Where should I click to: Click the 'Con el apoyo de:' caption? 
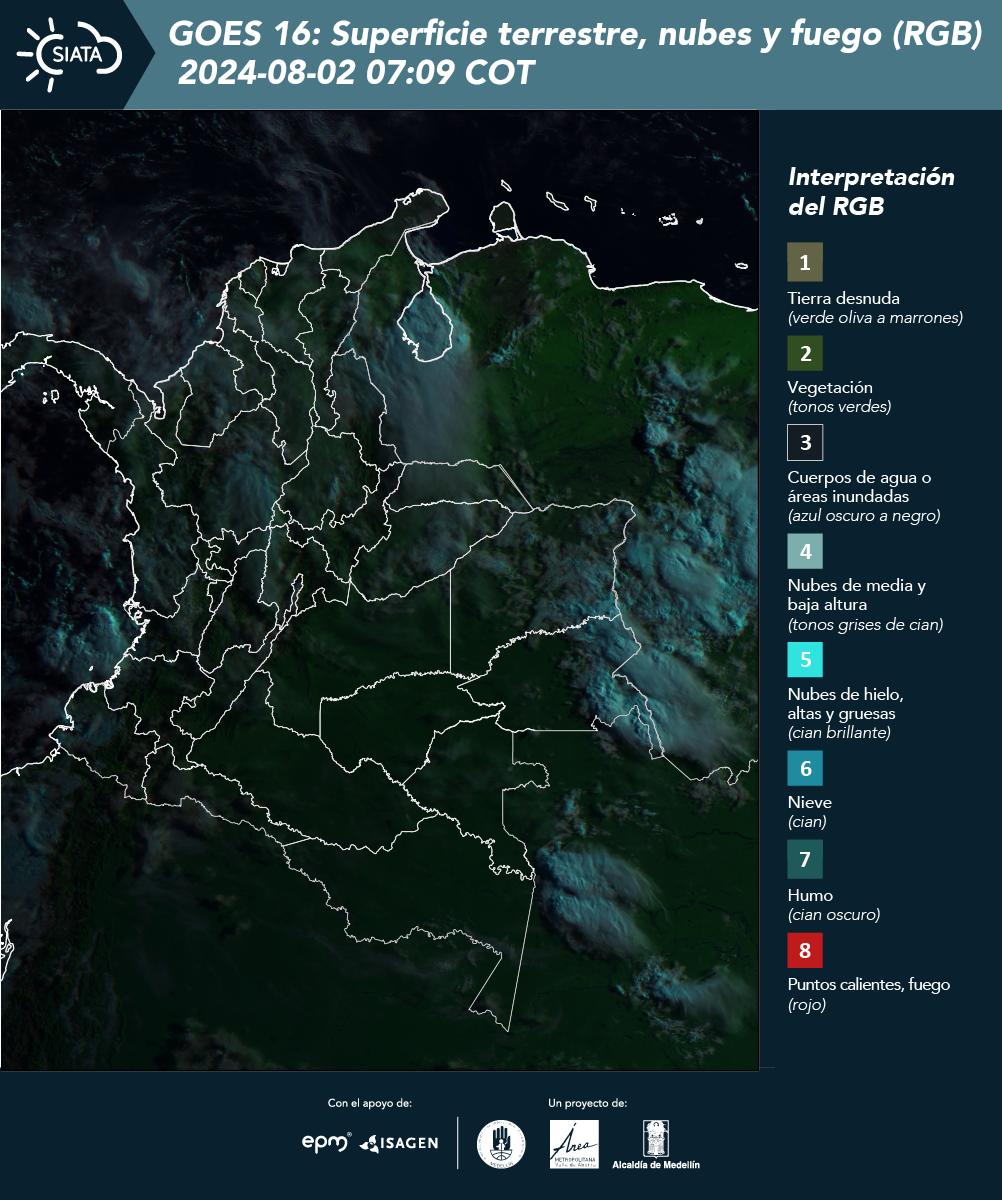[x=370, y=1103]
